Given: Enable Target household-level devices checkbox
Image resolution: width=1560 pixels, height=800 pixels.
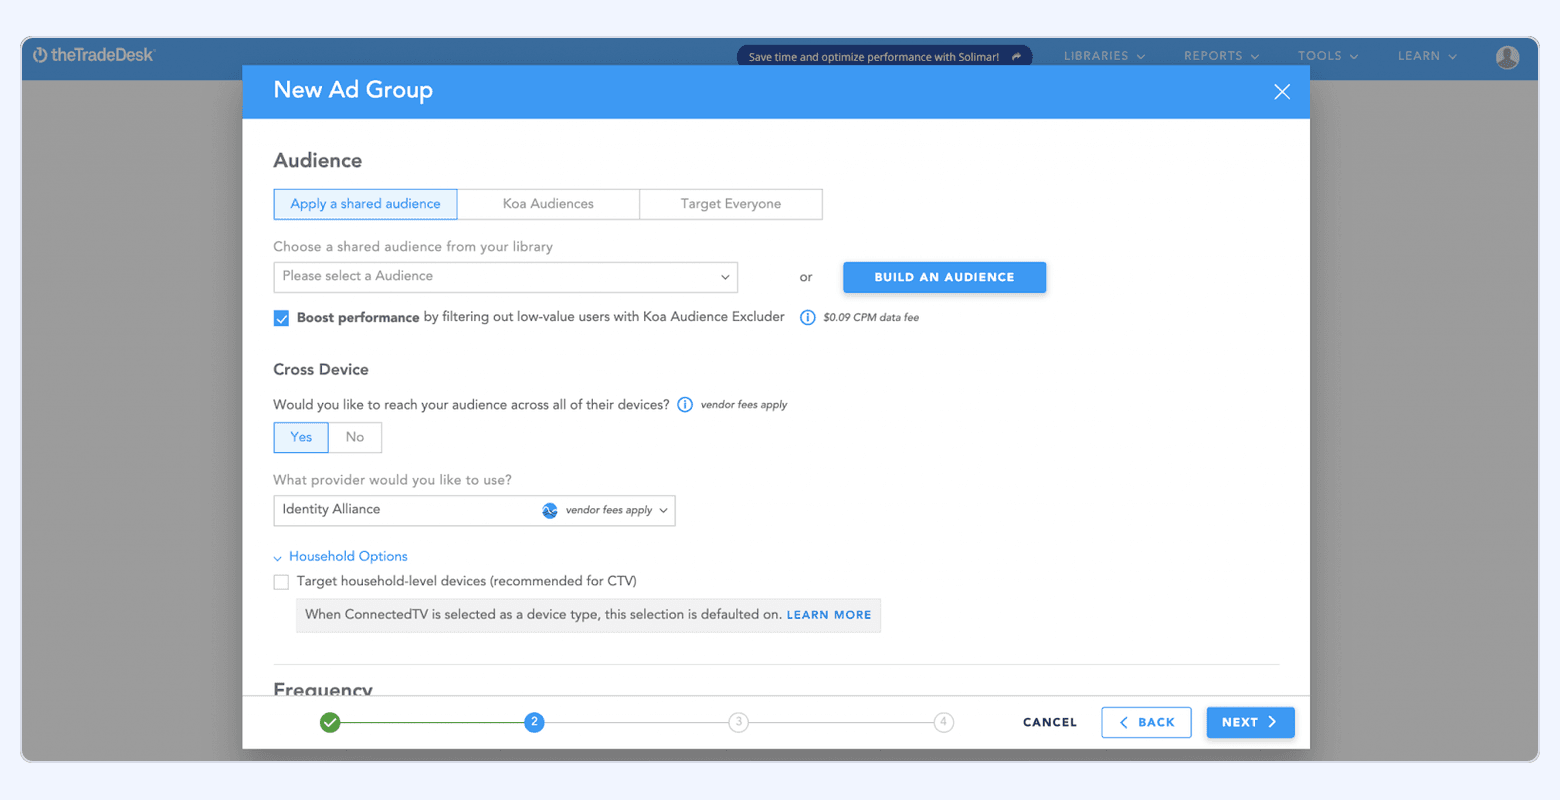Looking at the screenshot, I should pos(281,582).
